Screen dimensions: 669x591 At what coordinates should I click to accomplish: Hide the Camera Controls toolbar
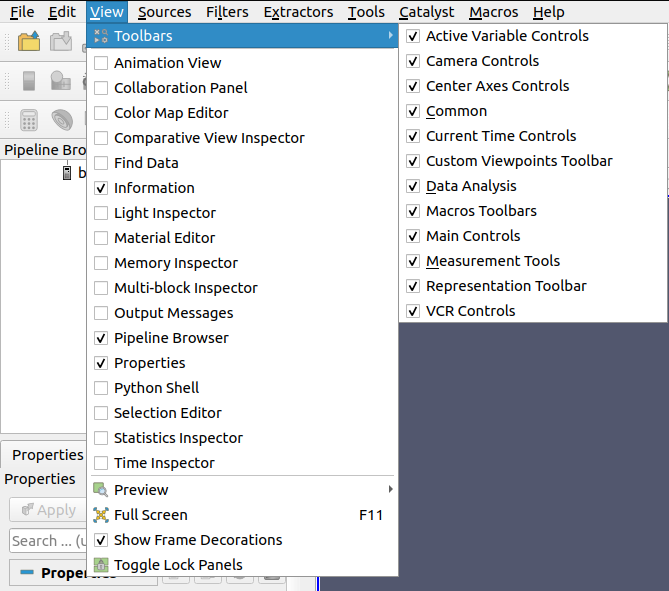tap(413, 61)
